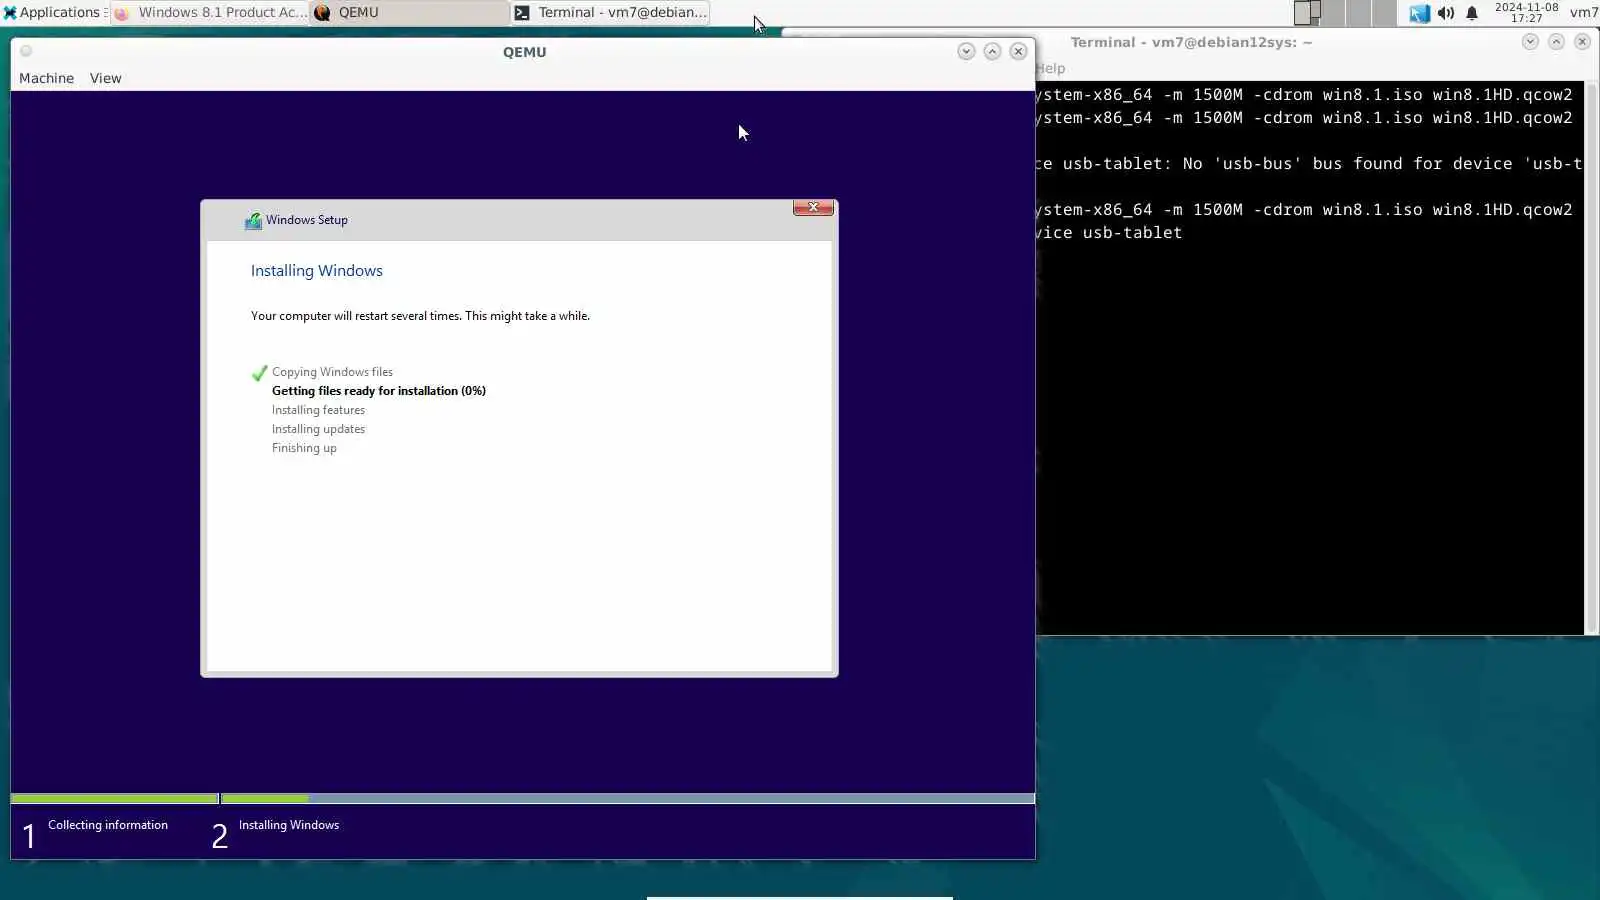Open the notifications bell icon
Image resolution: width=1600 pixels, height=900 pixels.
(1472, 13)
